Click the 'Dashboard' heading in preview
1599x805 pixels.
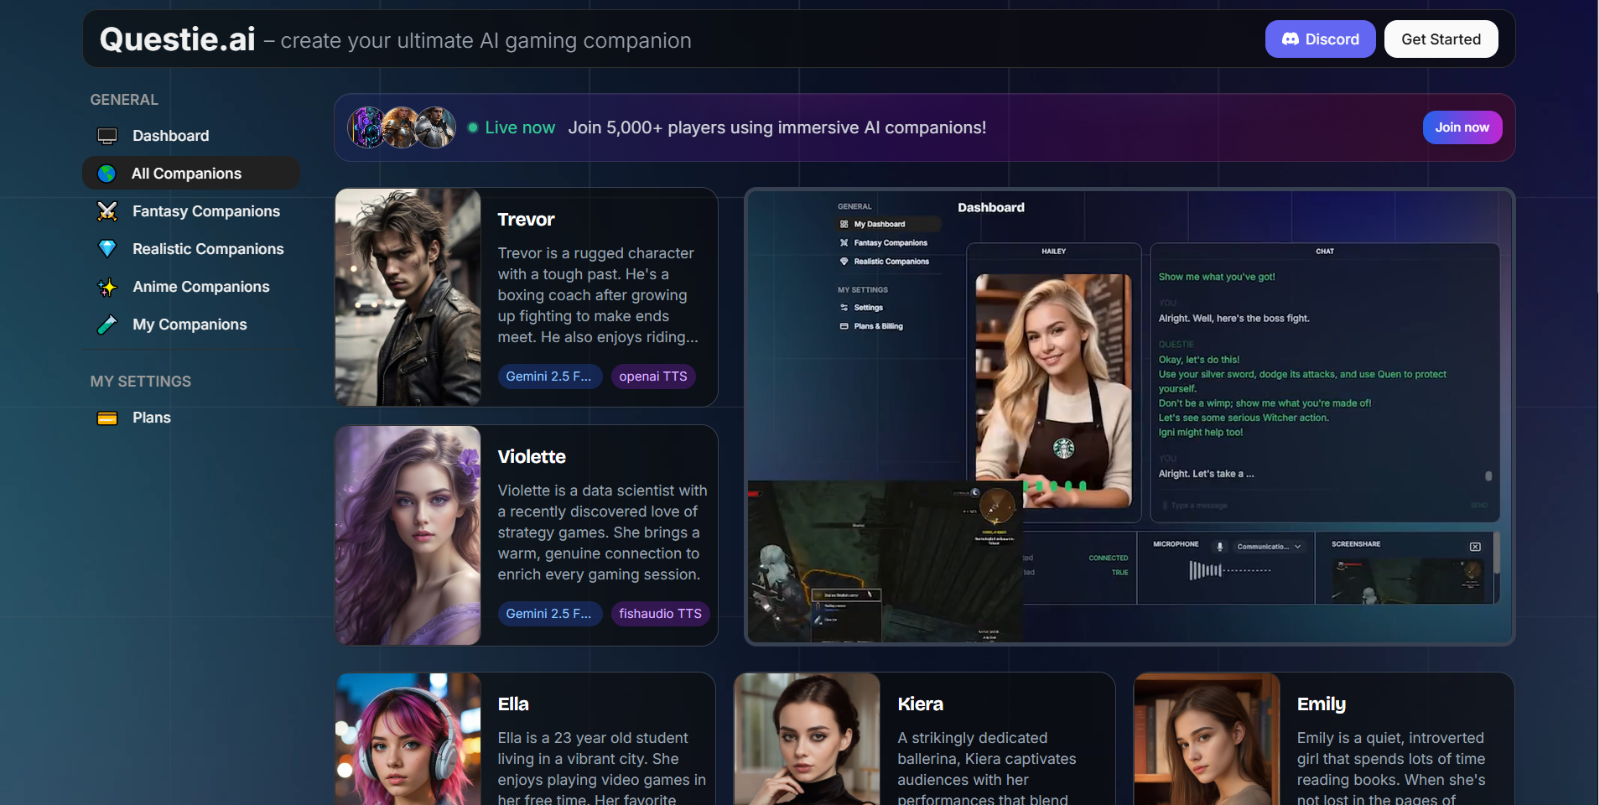pyautogui.click(x=991, y=208)
